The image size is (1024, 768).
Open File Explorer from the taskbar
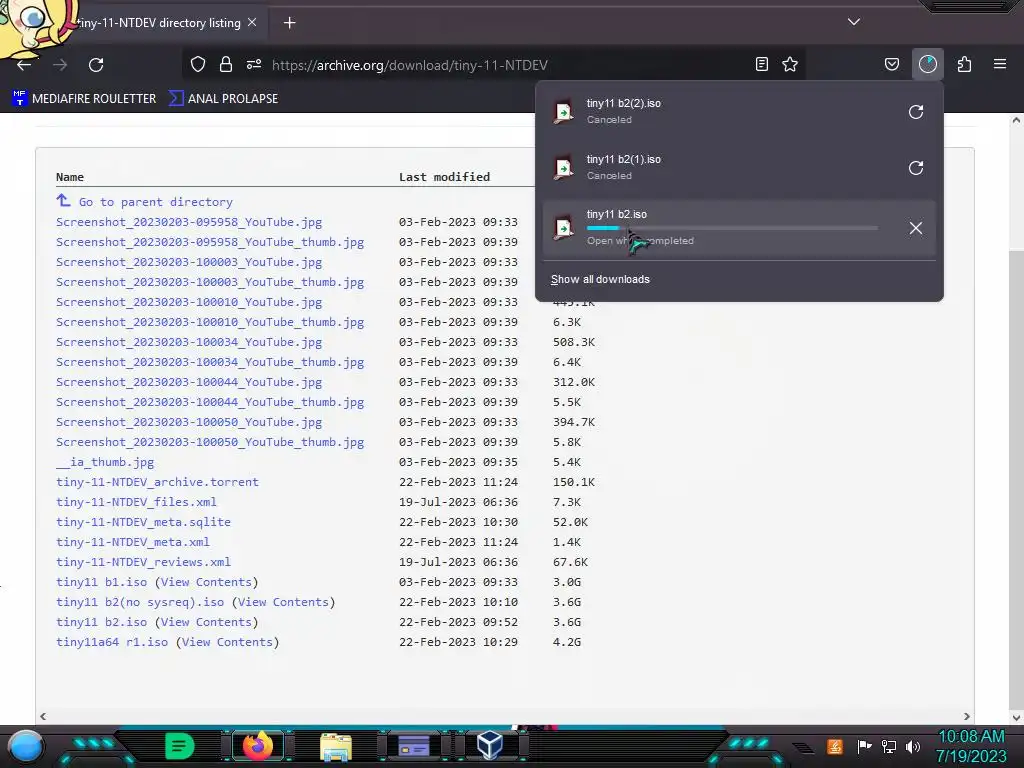[x=336, y=747]
